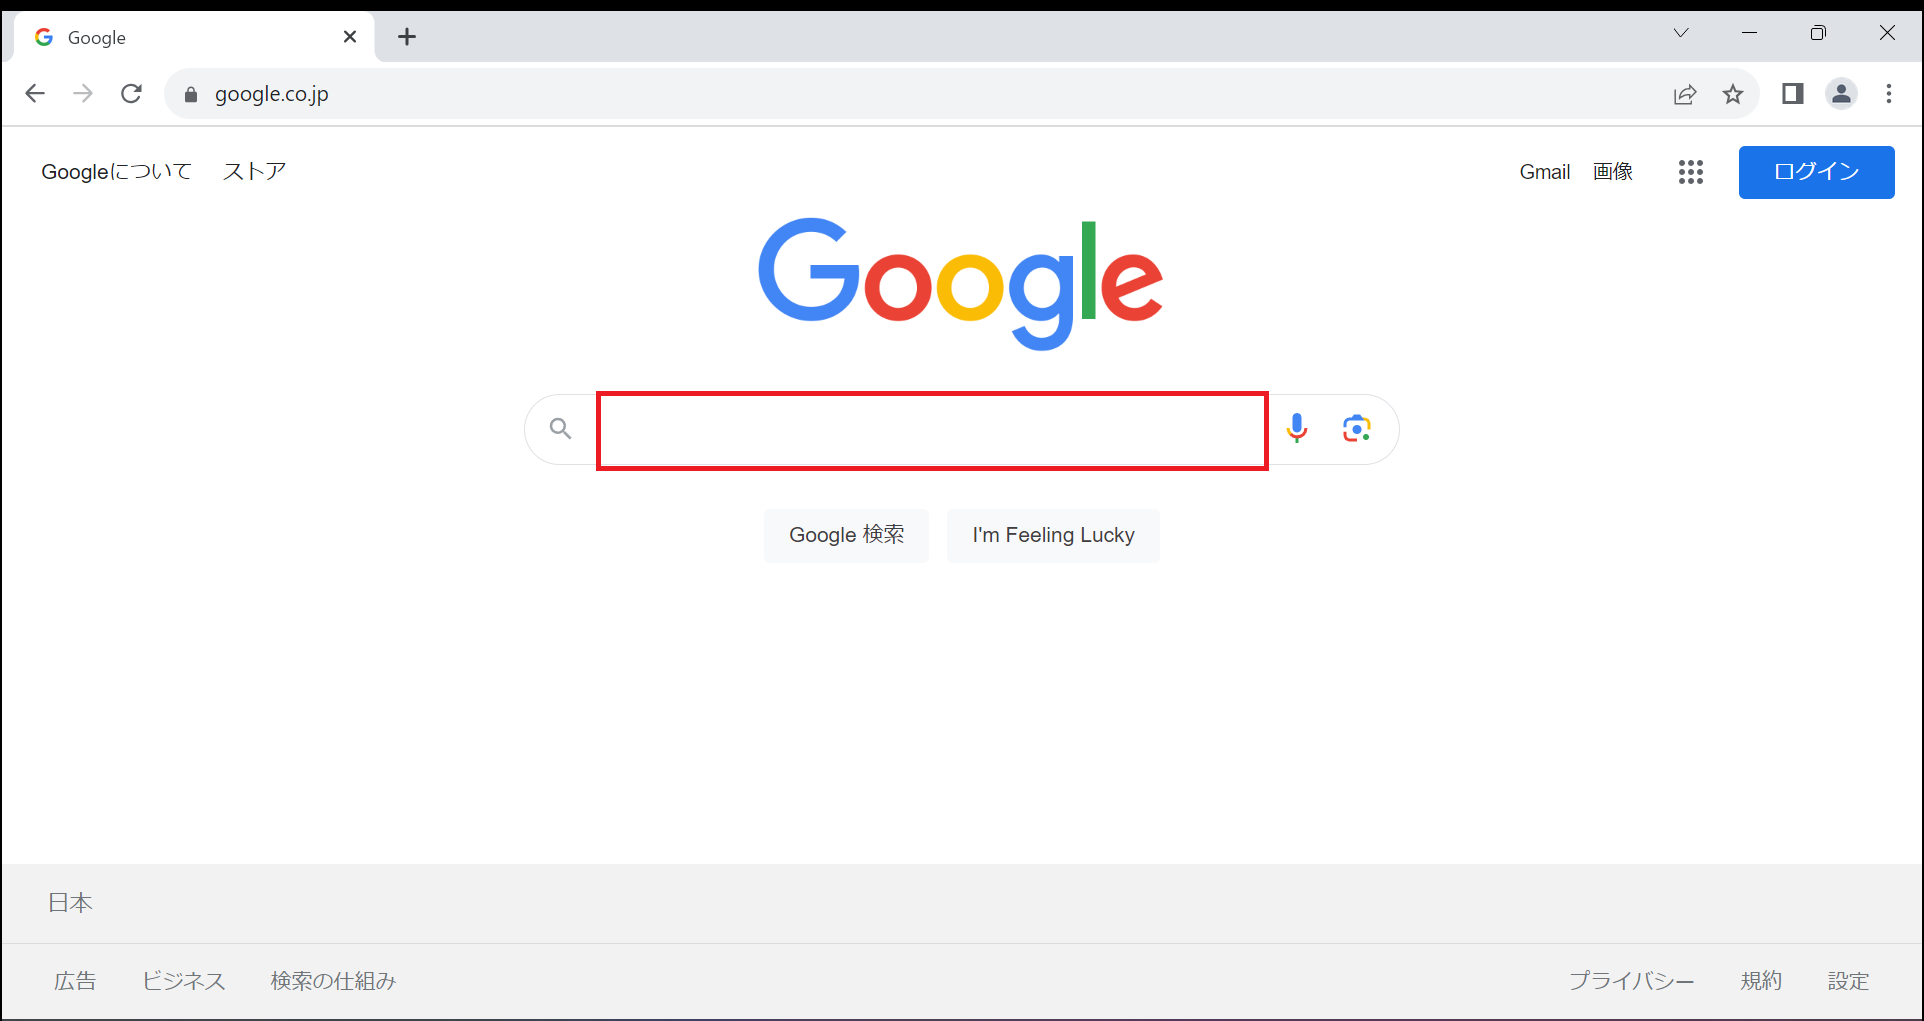Screen dimensions: 1924x1021
Task: Focus the Google search input field
Action: point(932,431)
